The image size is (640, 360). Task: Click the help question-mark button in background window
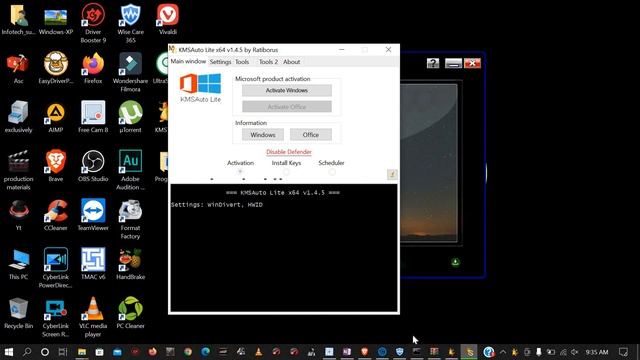pyautogui.click(x=433, y=63)
